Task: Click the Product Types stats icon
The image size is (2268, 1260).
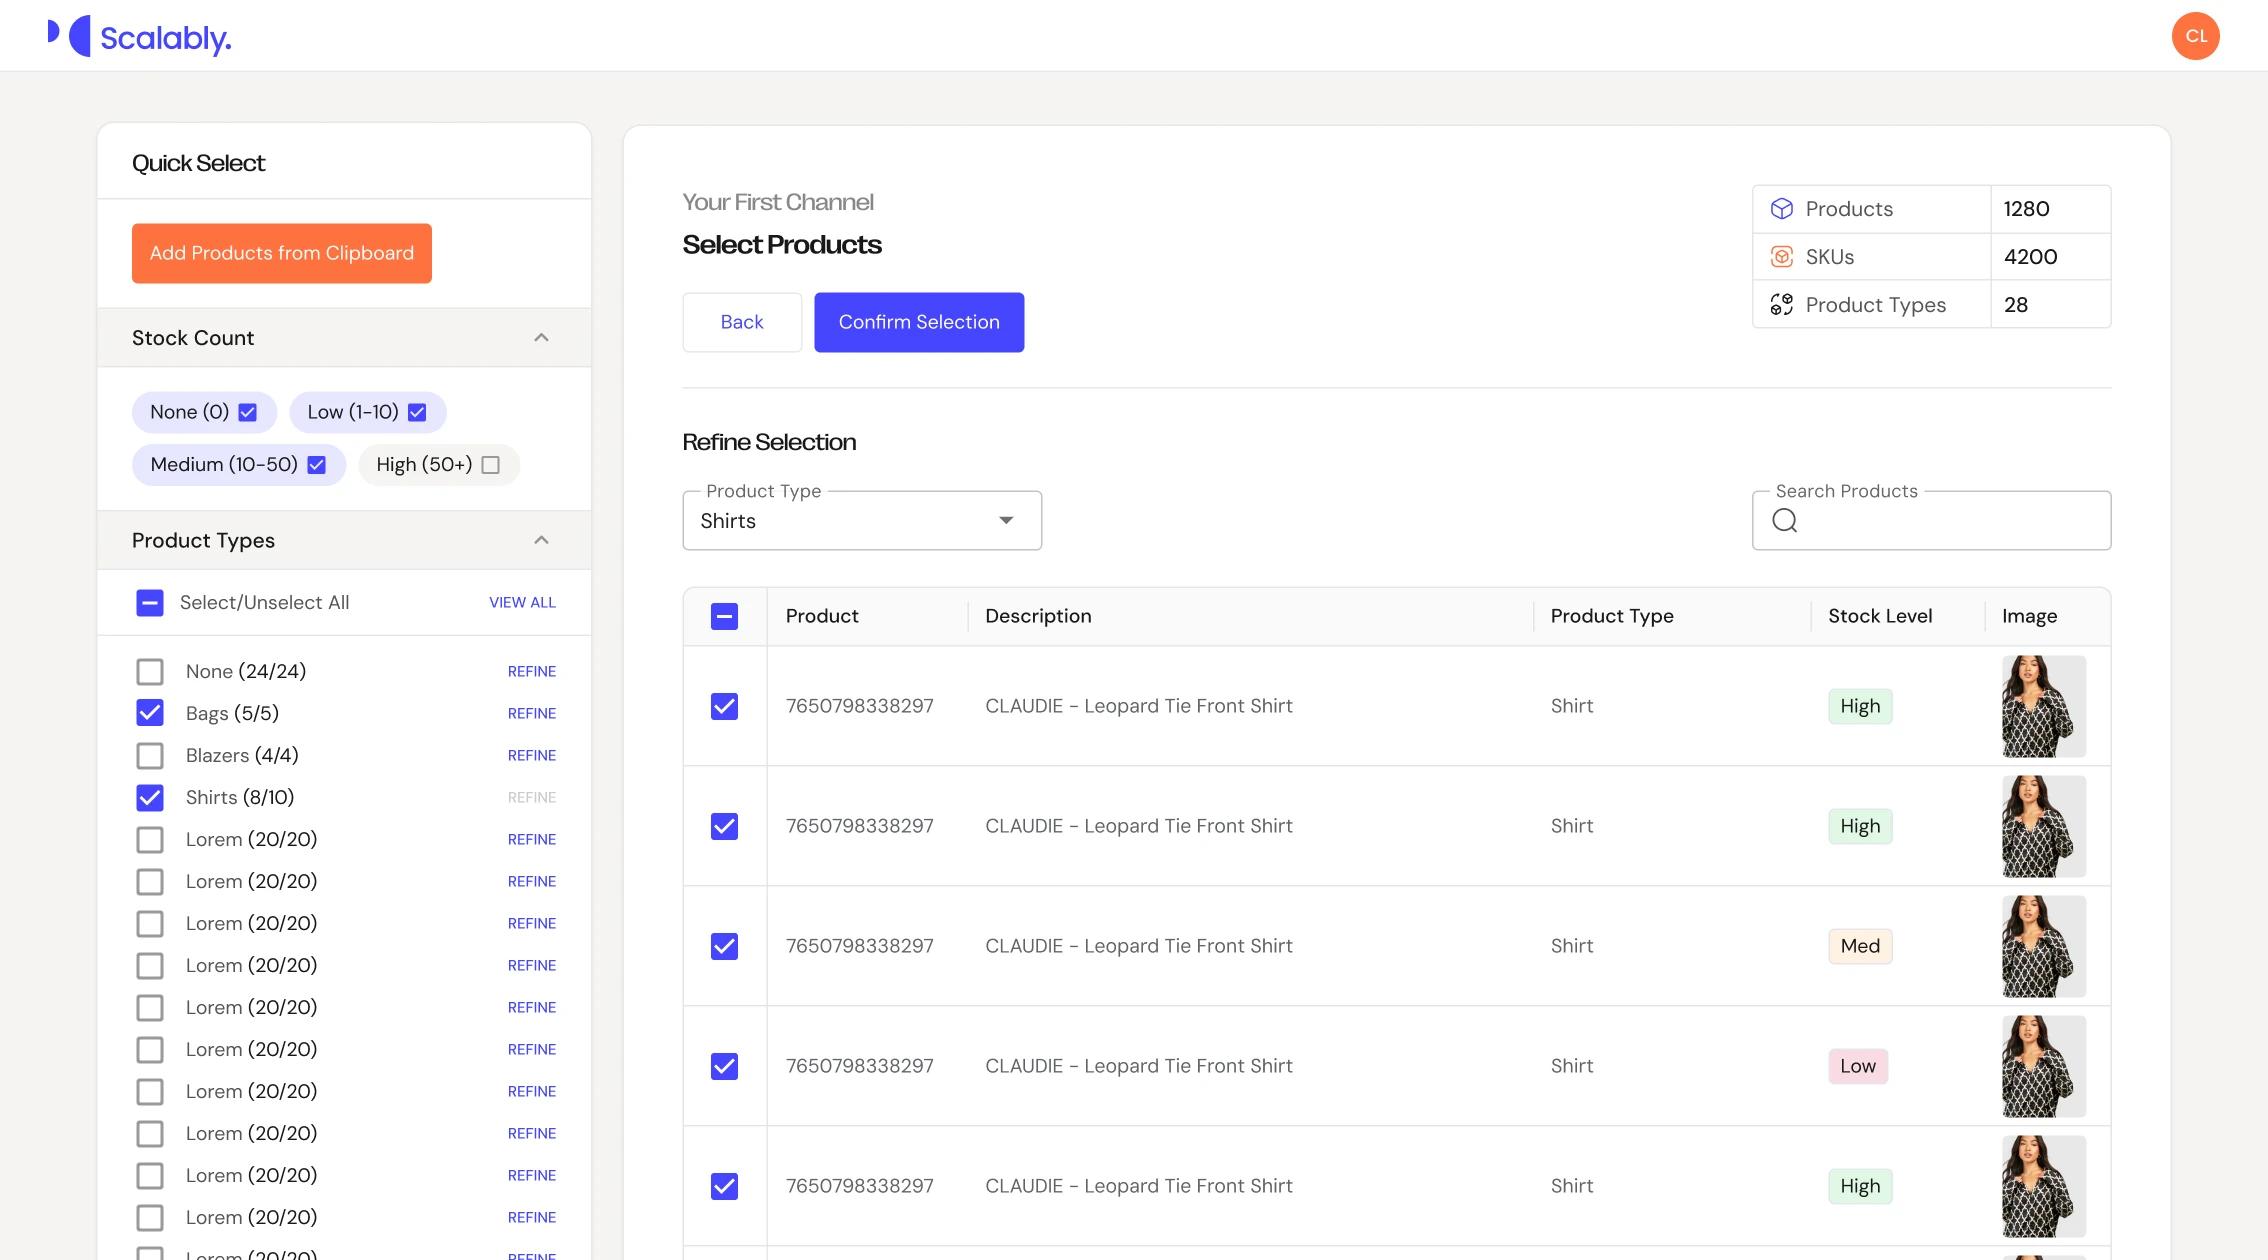Action: (1781, 304)
